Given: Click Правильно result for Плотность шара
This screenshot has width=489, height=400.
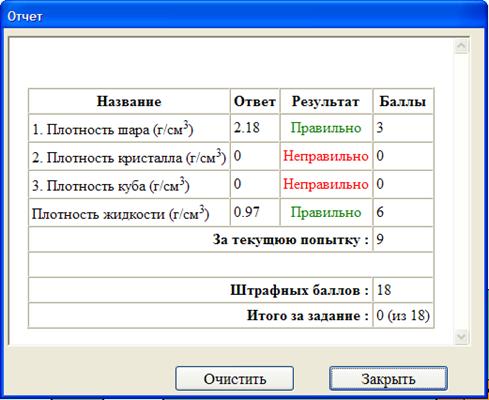Looking at the screenshot, I should 326,128.
